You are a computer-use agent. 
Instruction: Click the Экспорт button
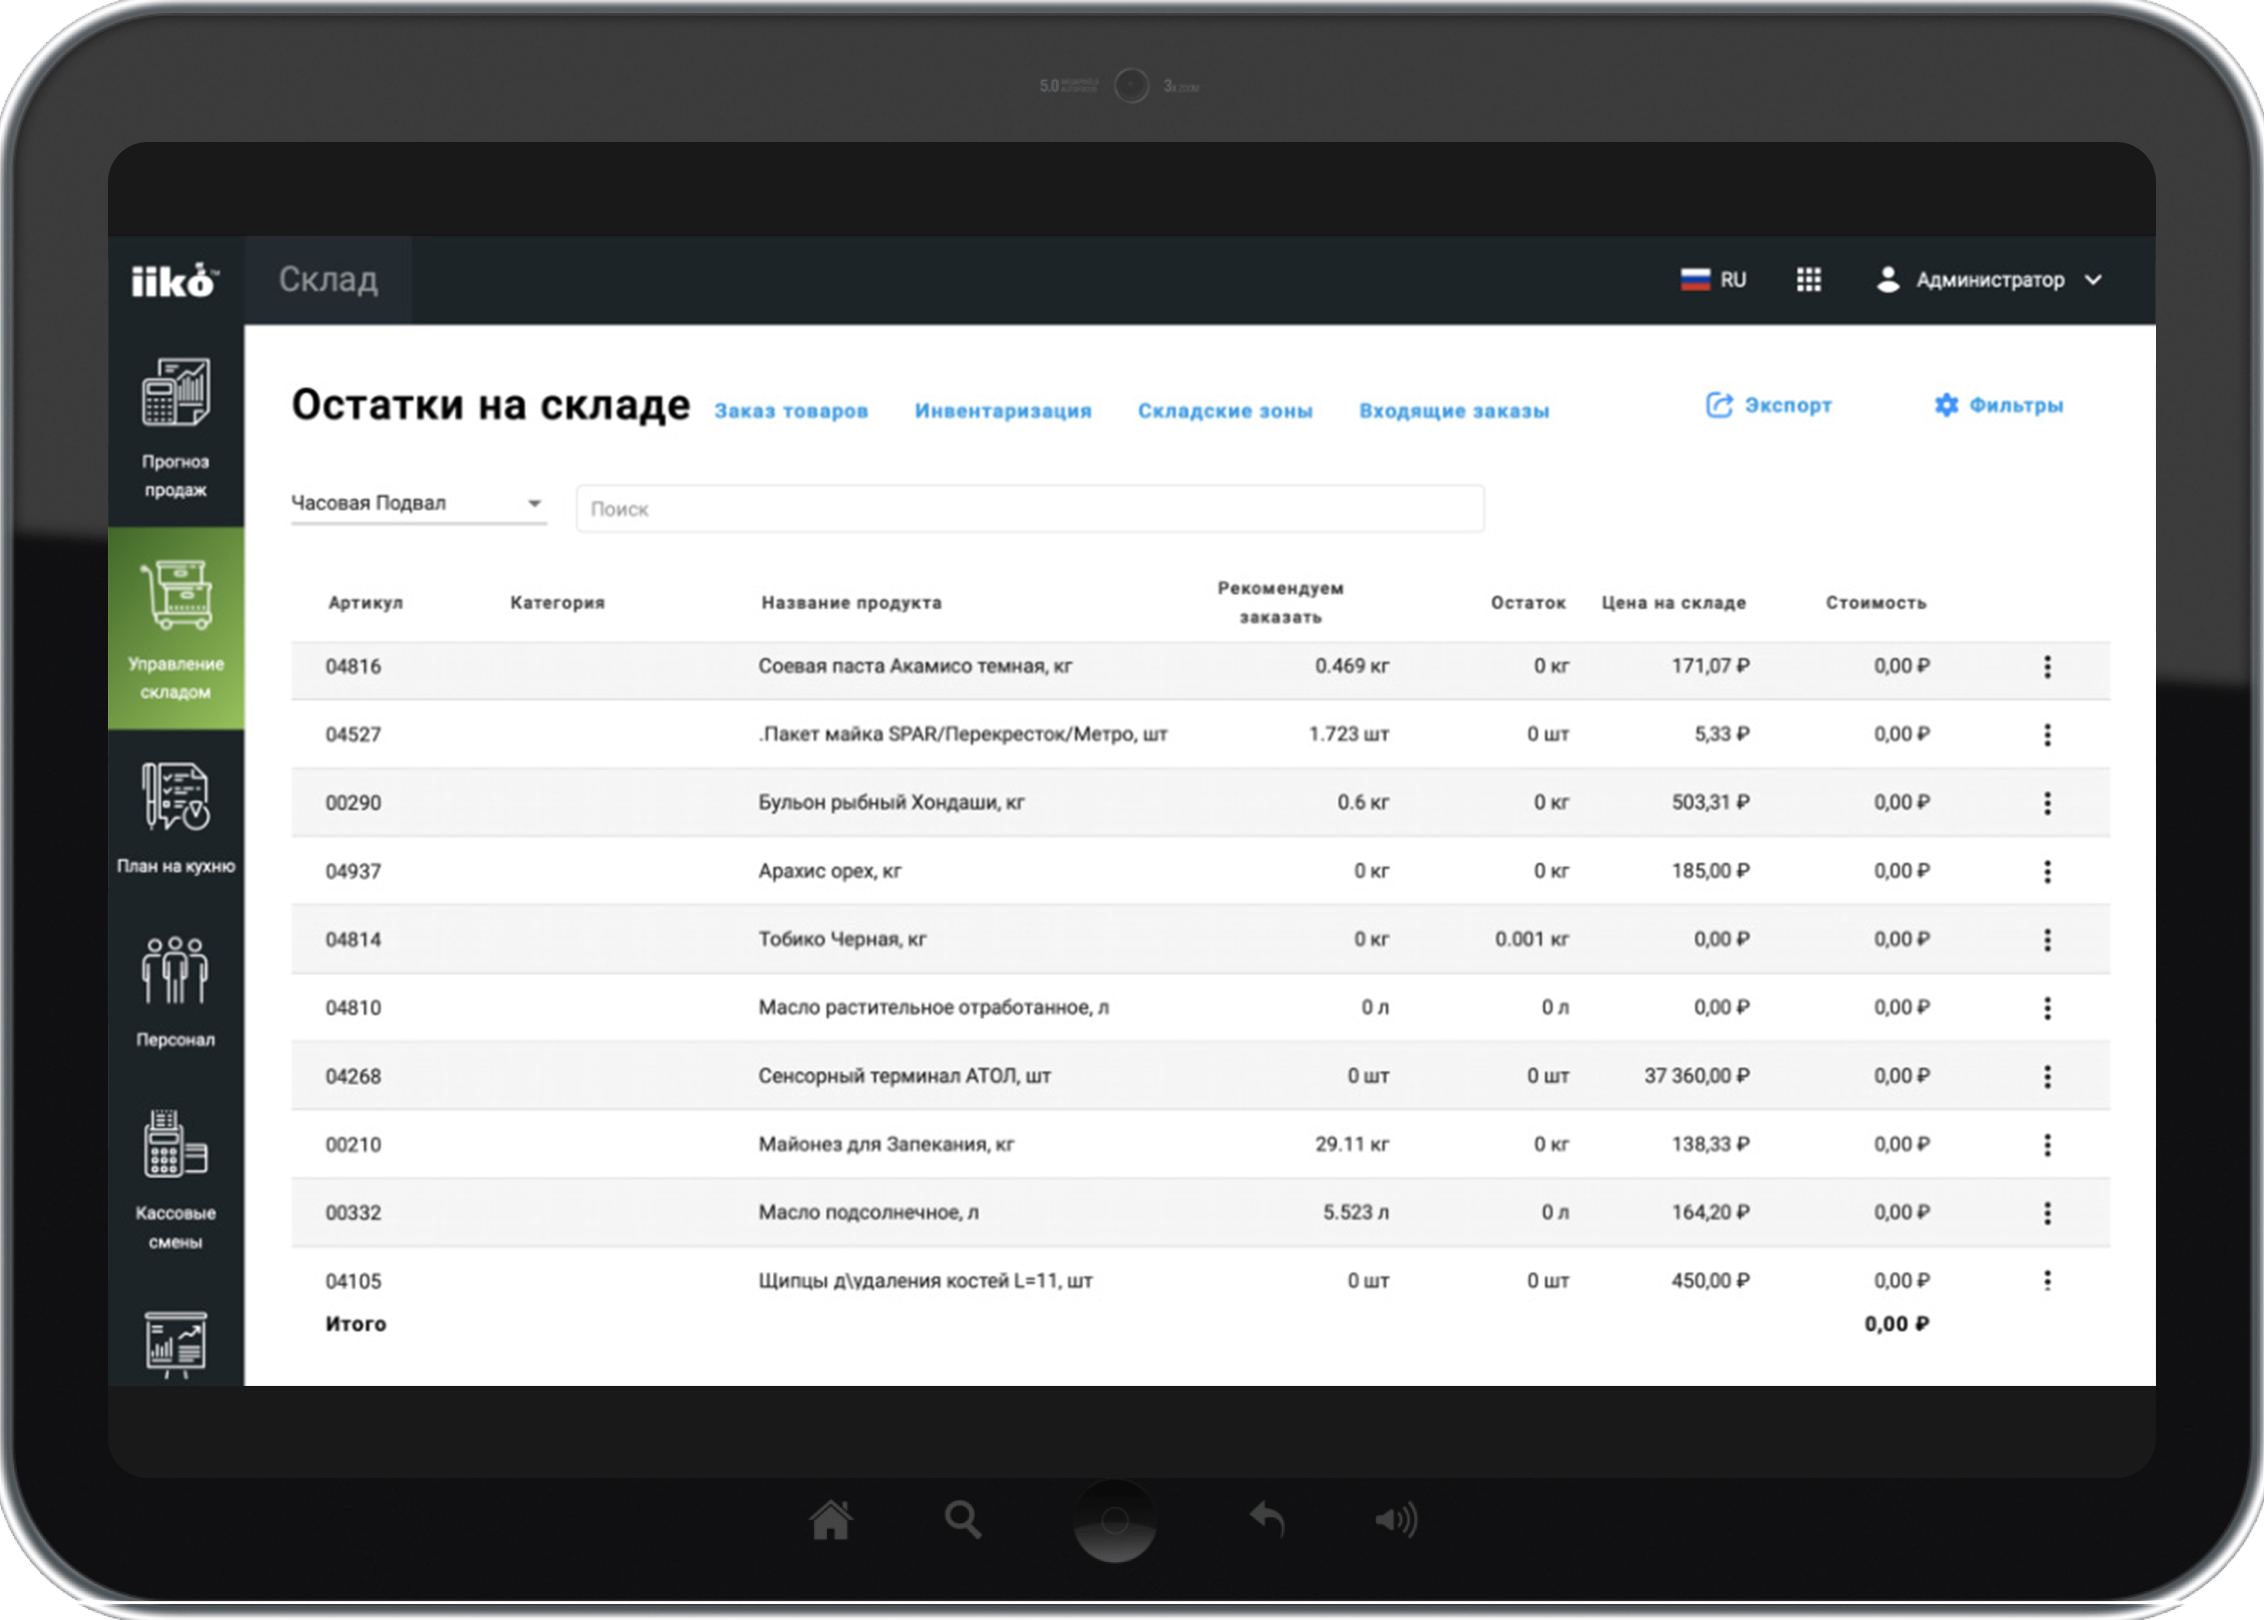click(x=1769, y=405)
